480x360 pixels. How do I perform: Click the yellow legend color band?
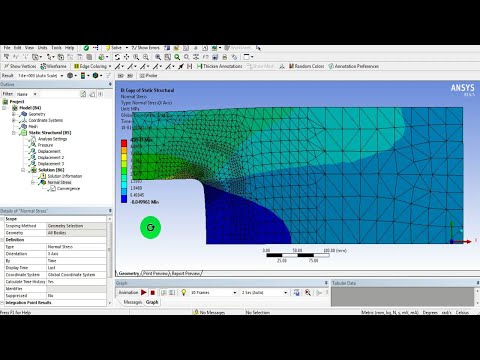point(124,157)
